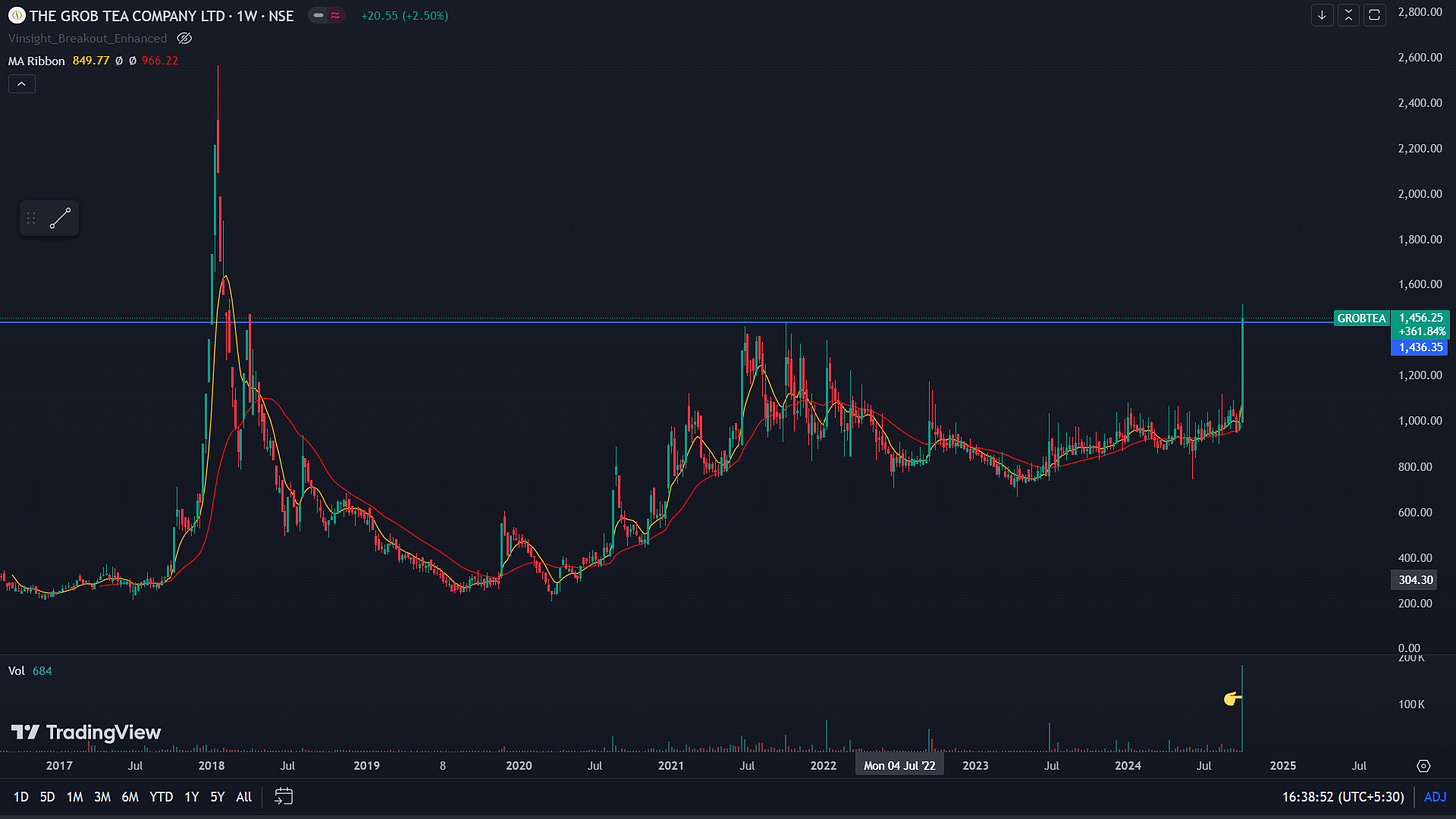Click the down-arrow pane button at top right
1456x819 pixels.
coord(1323,15)
